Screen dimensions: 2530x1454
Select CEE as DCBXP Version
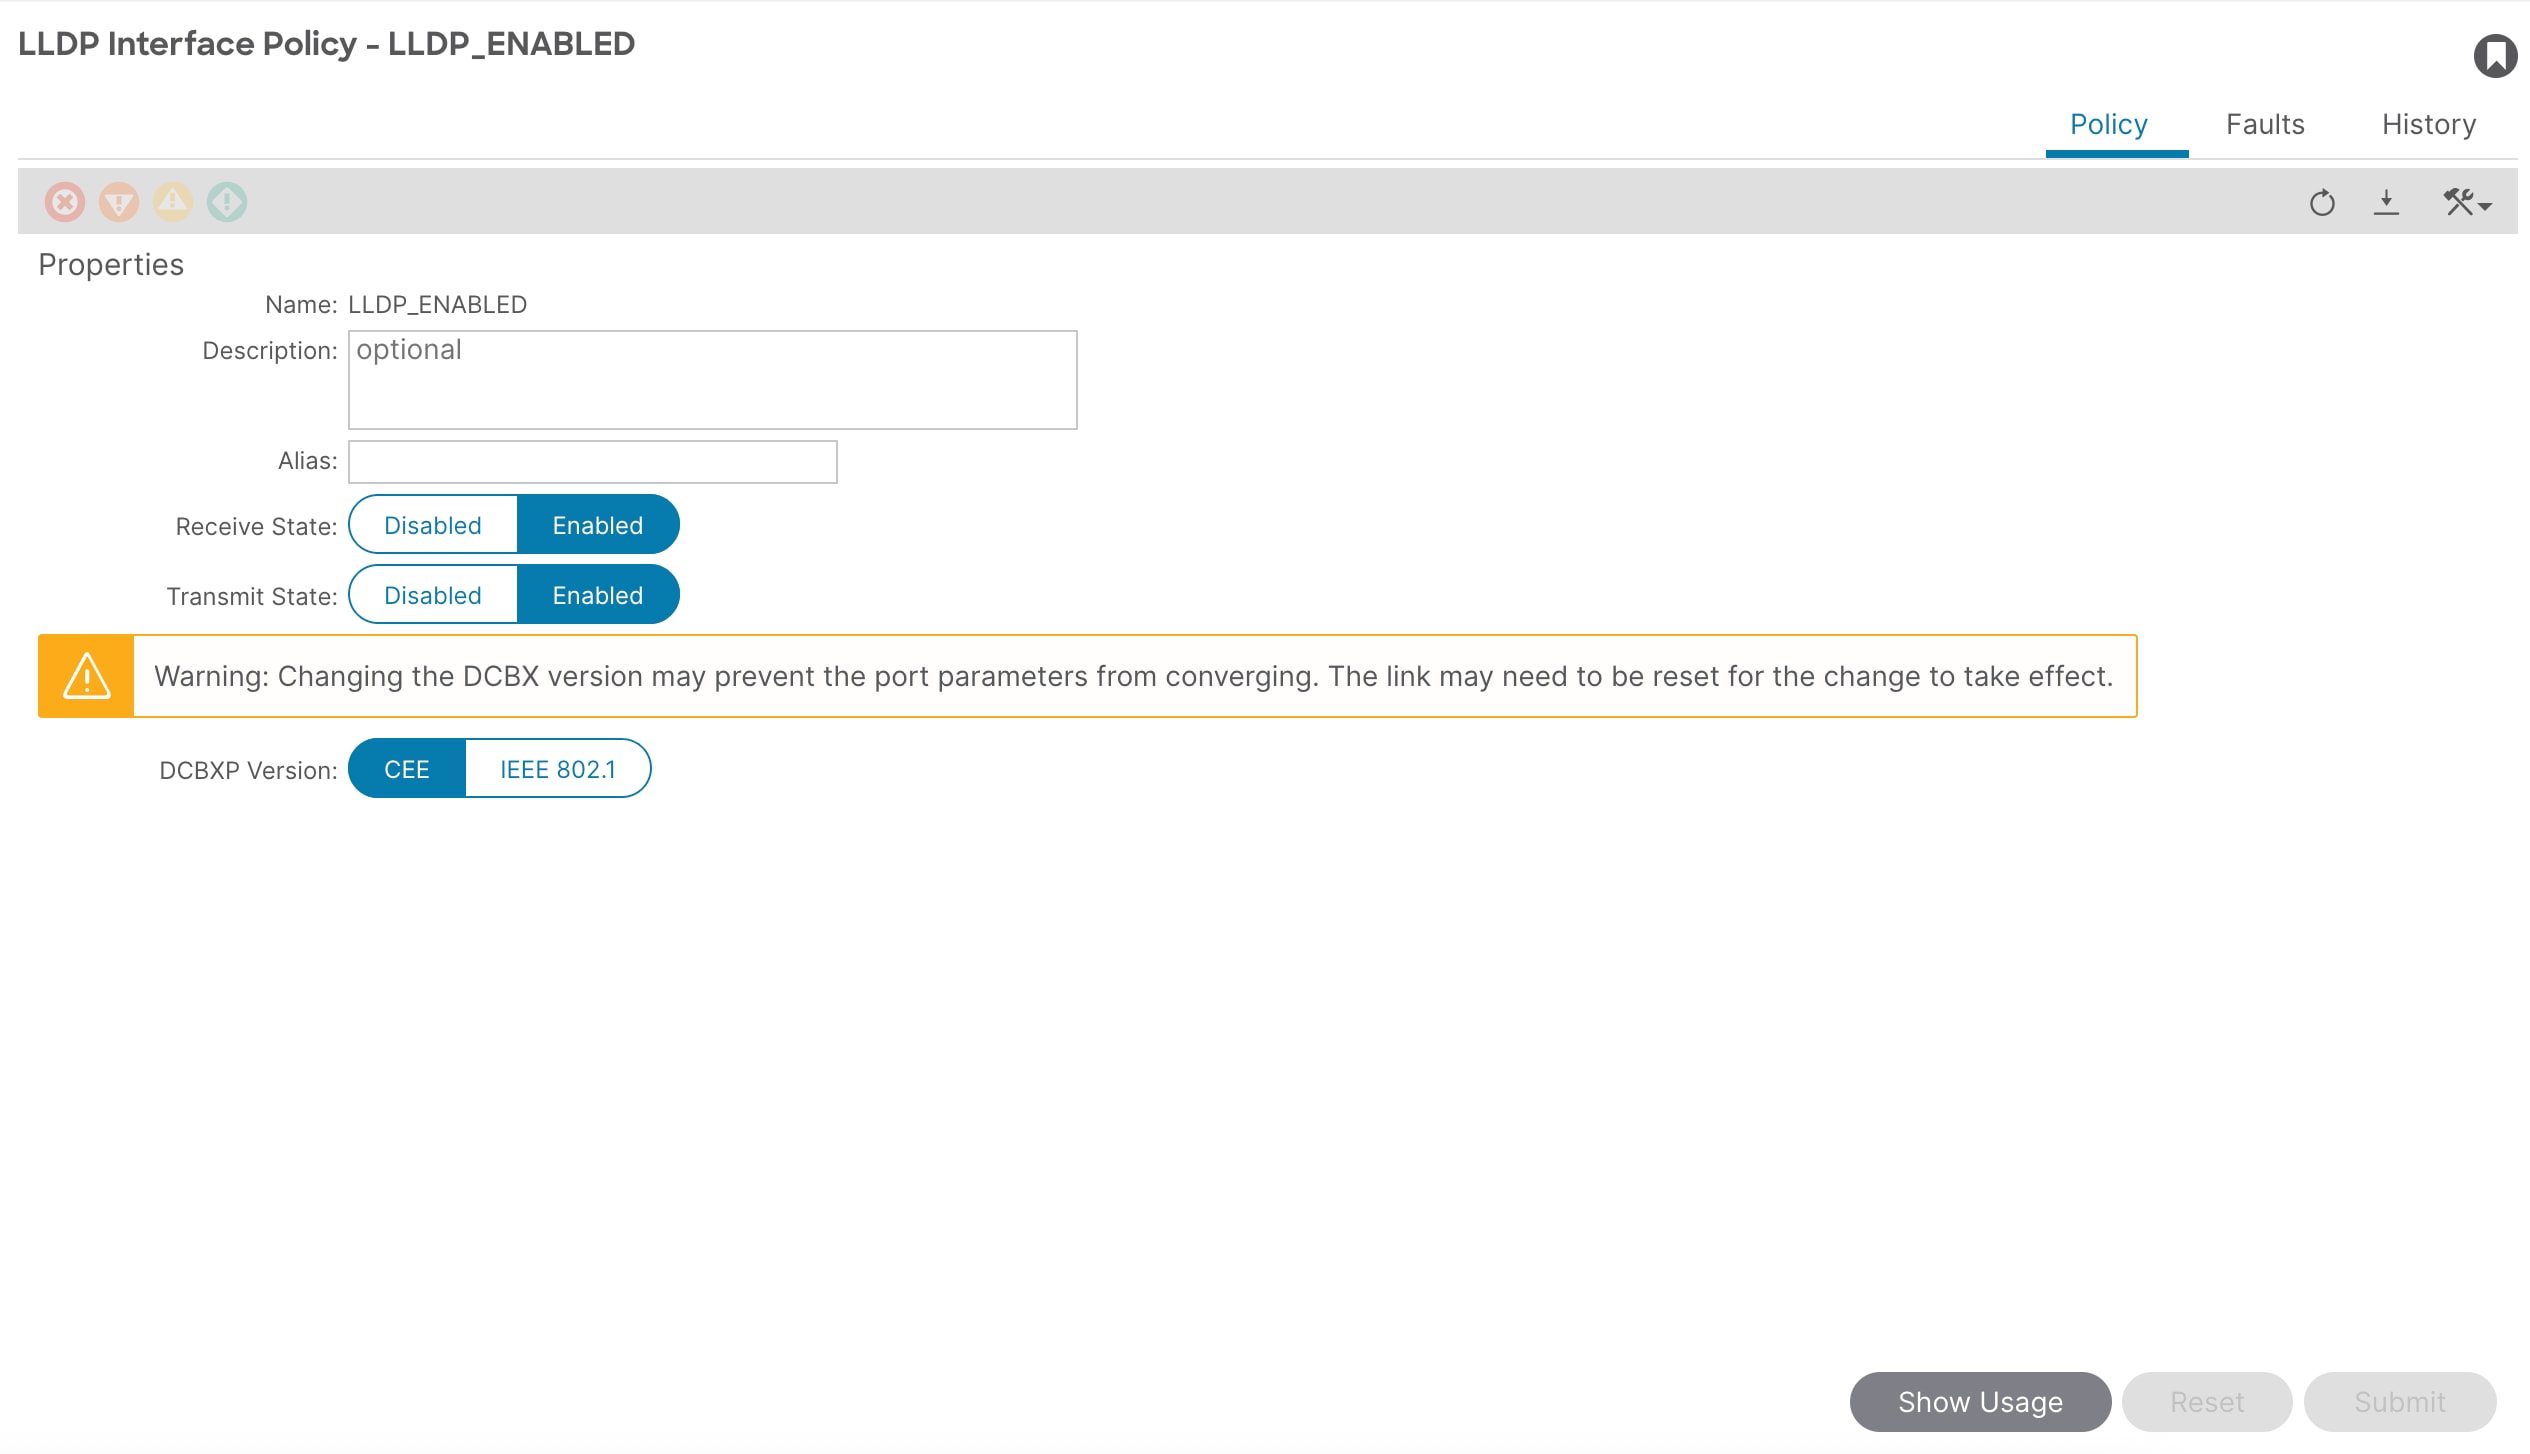[x=406, y=768]
